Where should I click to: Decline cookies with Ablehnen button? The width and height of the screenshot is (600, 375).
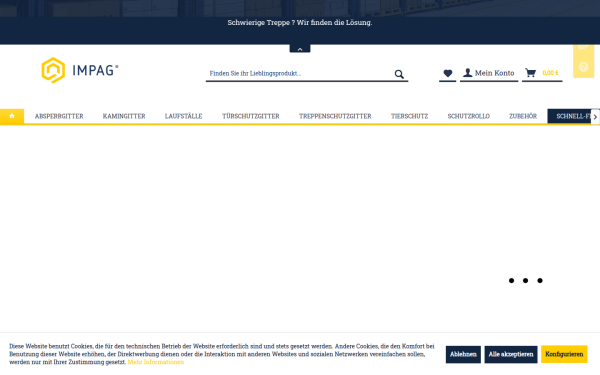[463, 354]
